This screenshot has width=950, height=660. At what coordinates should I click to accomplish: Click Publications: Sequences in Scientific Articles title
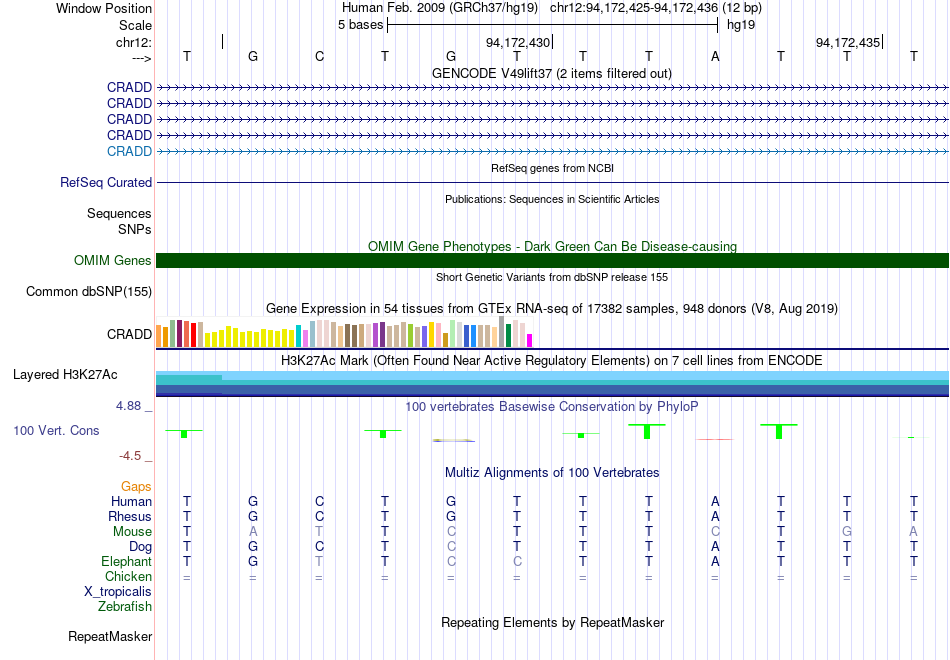click(x=552, y=199)
